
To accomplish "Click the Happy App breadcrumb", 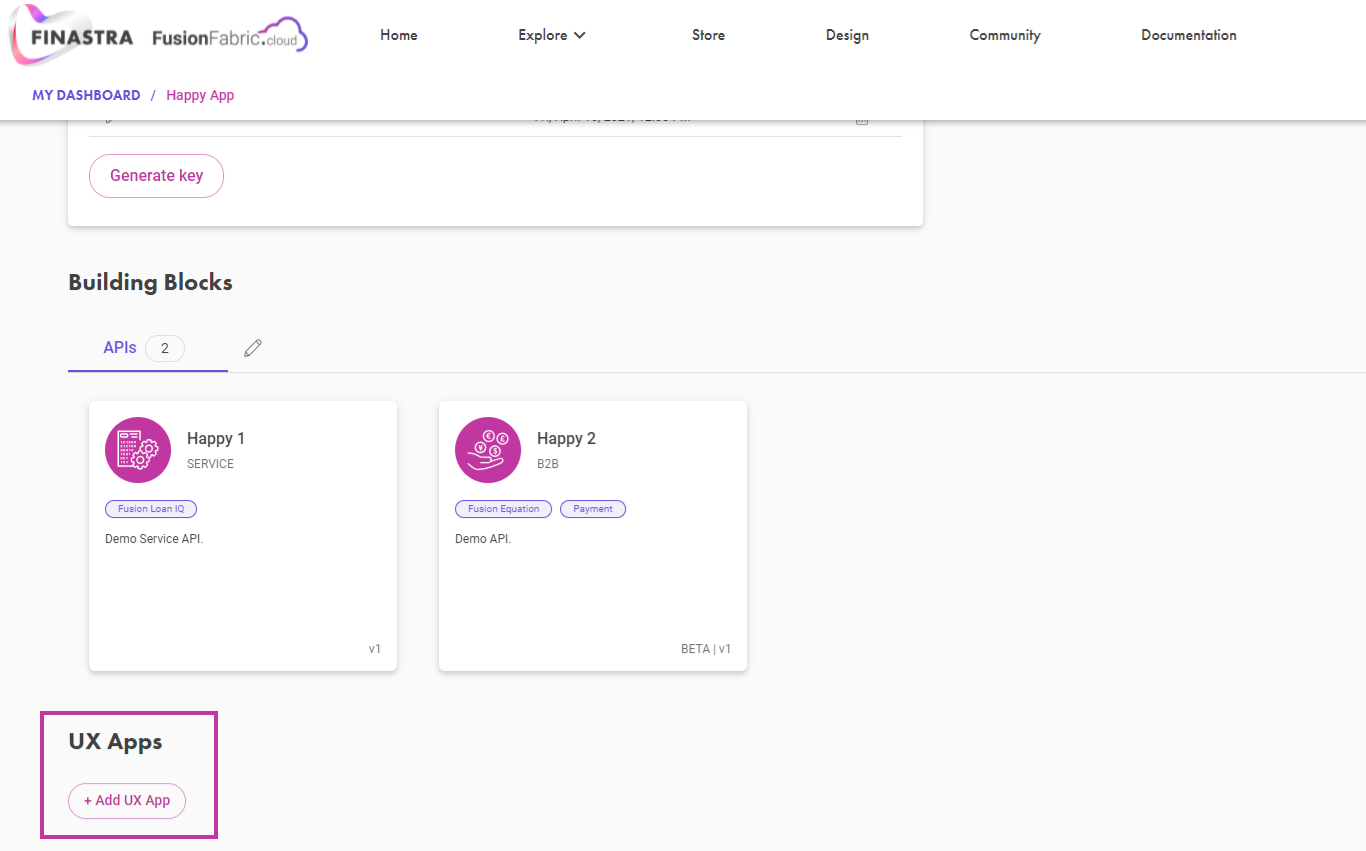I will click(x=200, y=95).
